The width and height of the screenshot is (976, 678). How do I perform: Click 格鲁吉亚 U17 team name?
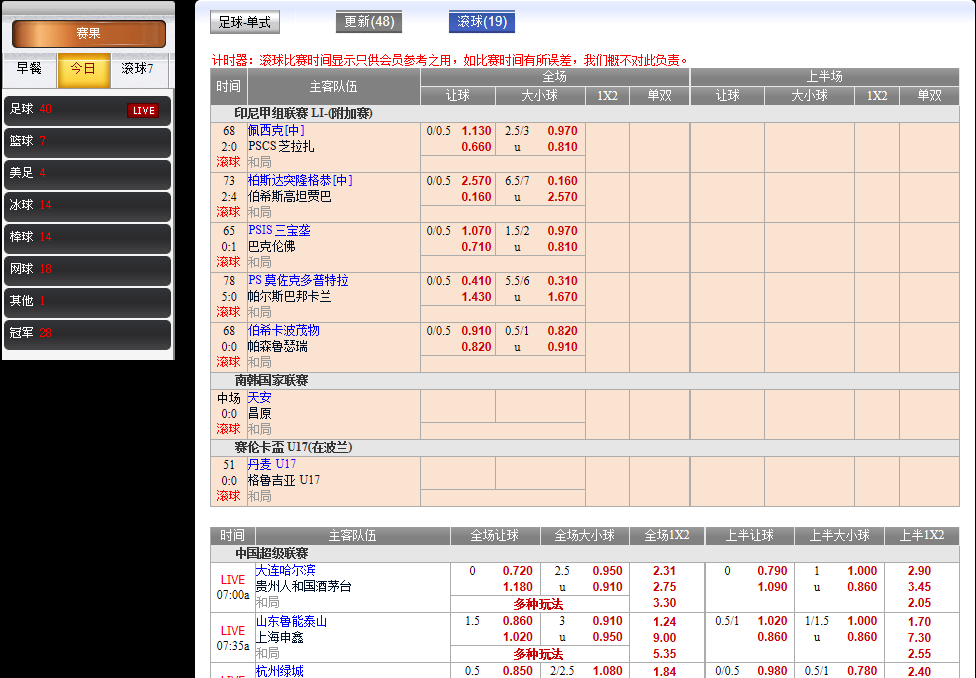(284, 480)
